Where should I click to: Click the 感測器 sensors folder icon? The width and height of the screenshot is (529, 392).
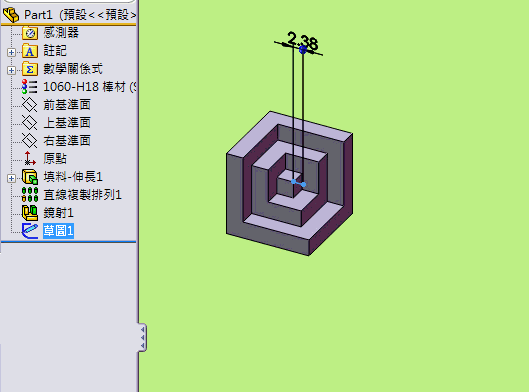30,33
